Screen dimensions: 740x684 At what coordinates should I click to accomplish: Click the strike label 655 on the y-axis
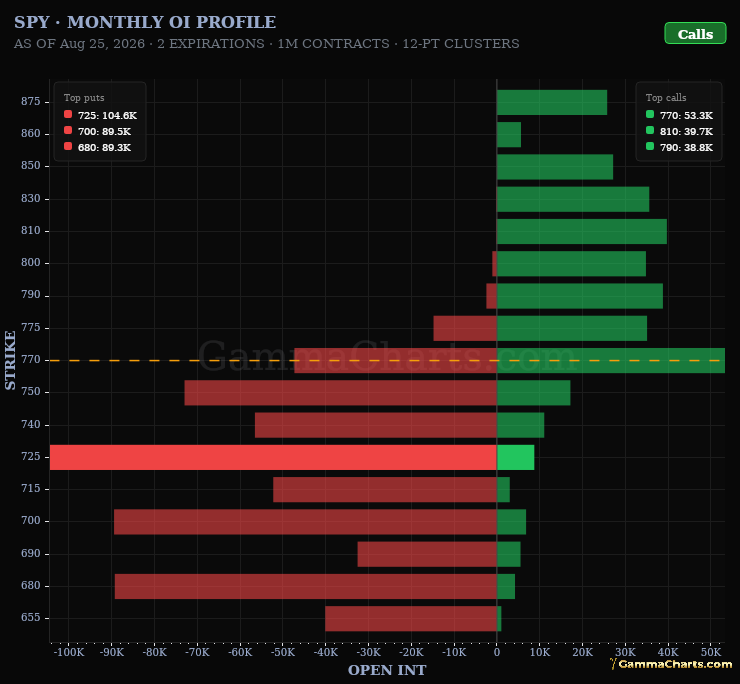coord(31,617)
